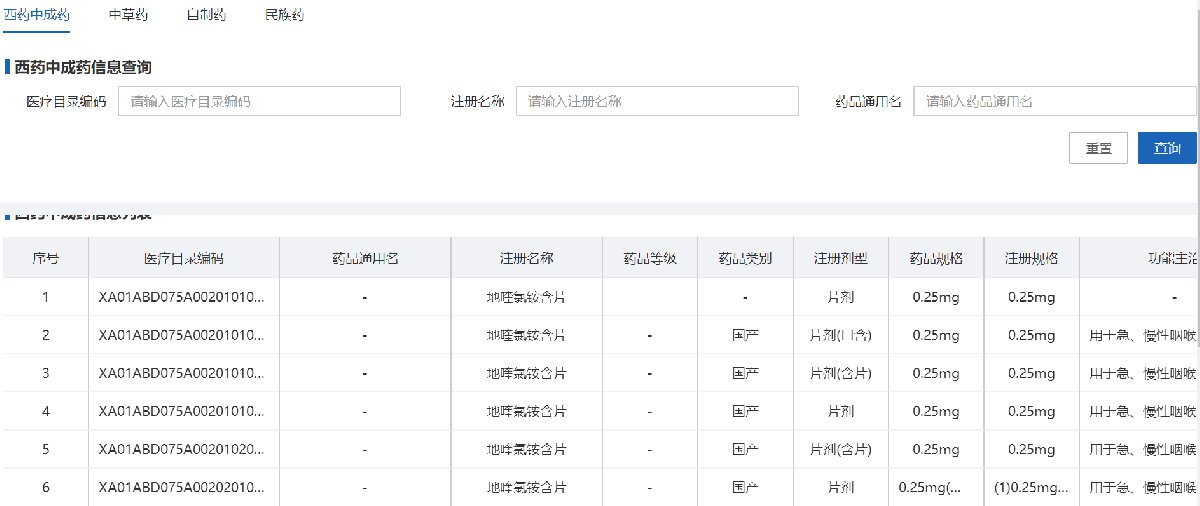
Task: Select the 药品类别 column header
Action: [745, 258]
